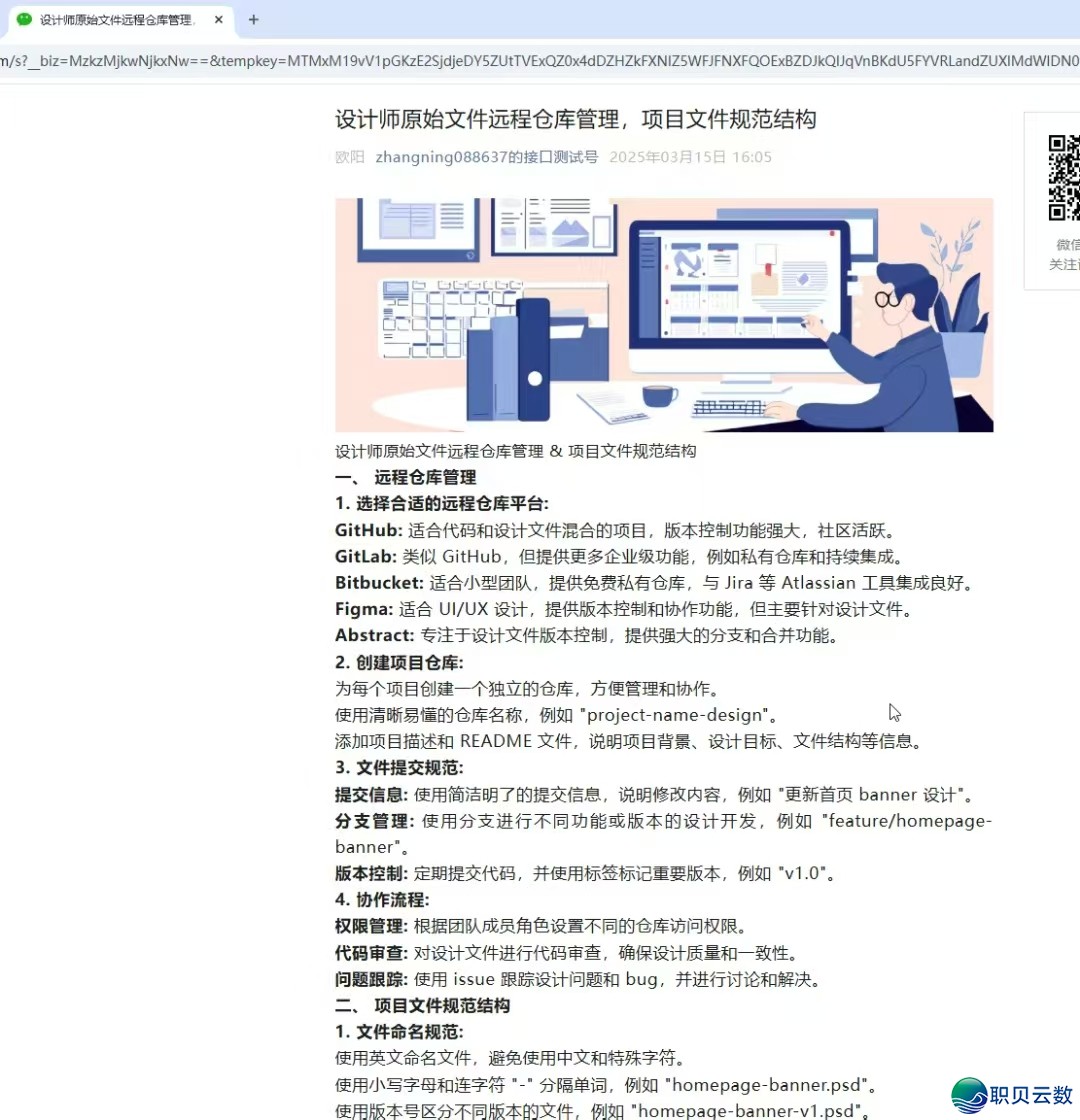The width and height of the screenshot is (1080, 1120).
Task: Open the zhangning088637的接口测试号 account link
Action: click(486, 157)
